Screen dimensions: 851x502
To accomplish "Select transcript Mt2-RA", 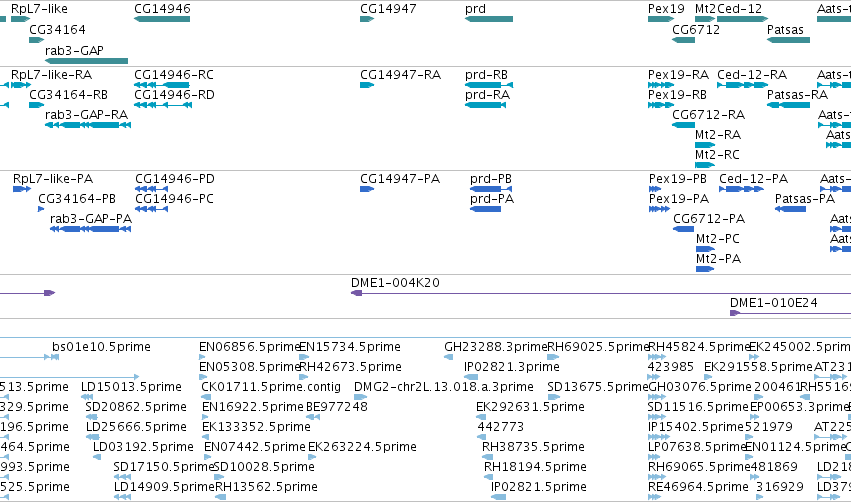I will 717,135.
